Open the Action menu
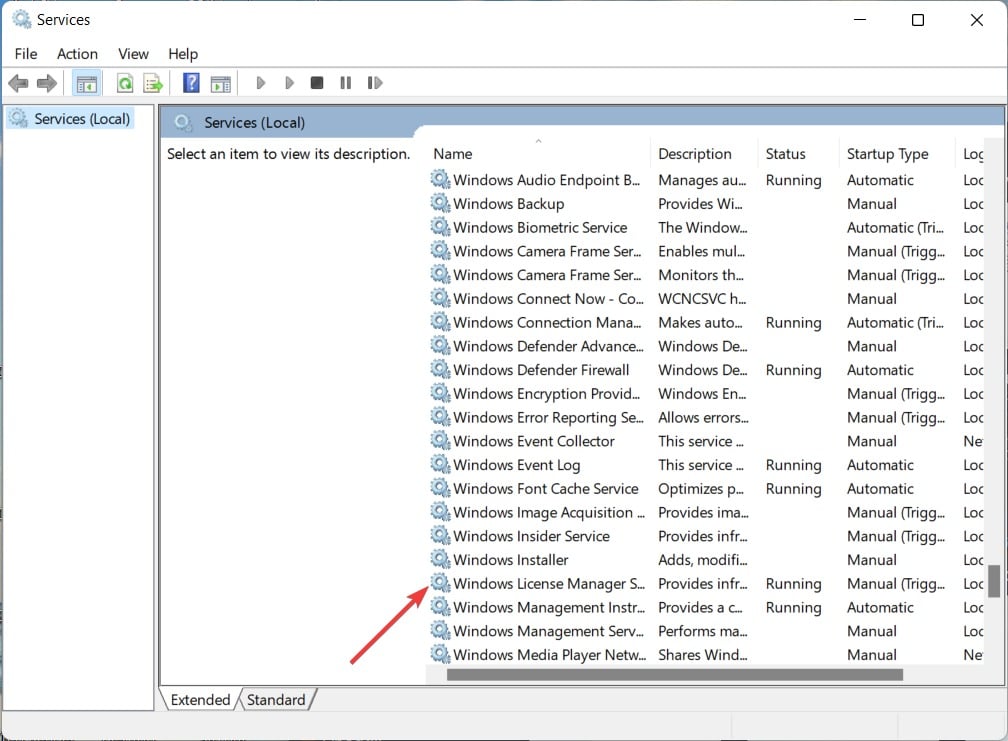1008x741 pixels. pyautogui.click(x=77, y=54)
